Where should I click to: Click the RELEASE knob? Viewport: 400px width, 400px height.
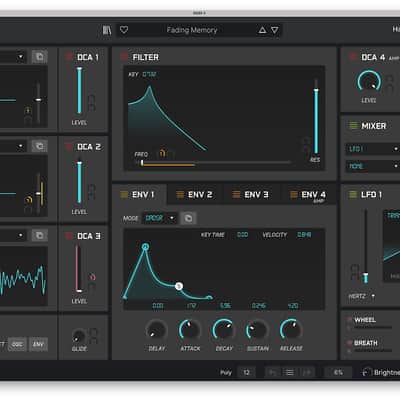point(291,330)
